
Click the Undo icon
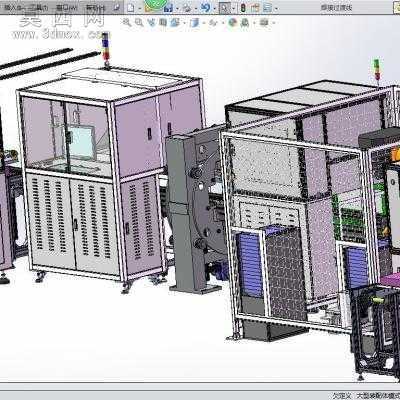206,8
